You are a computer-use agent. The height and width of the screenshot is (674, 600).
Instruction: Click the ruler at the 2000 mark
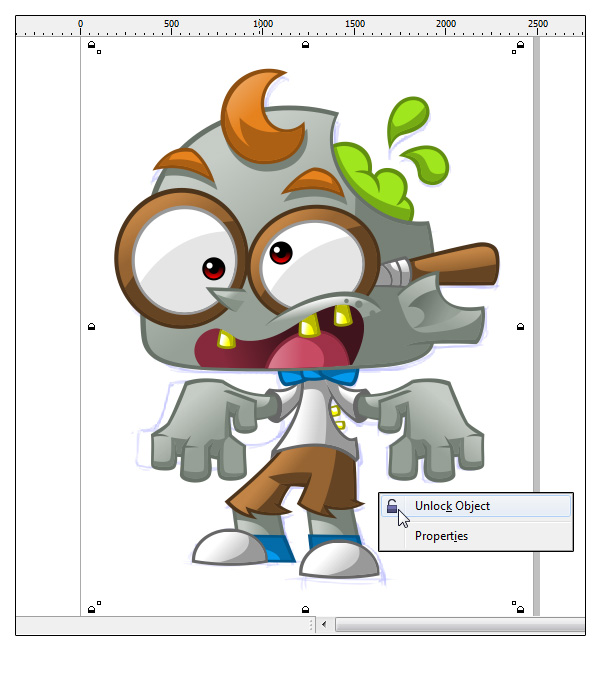446,24
